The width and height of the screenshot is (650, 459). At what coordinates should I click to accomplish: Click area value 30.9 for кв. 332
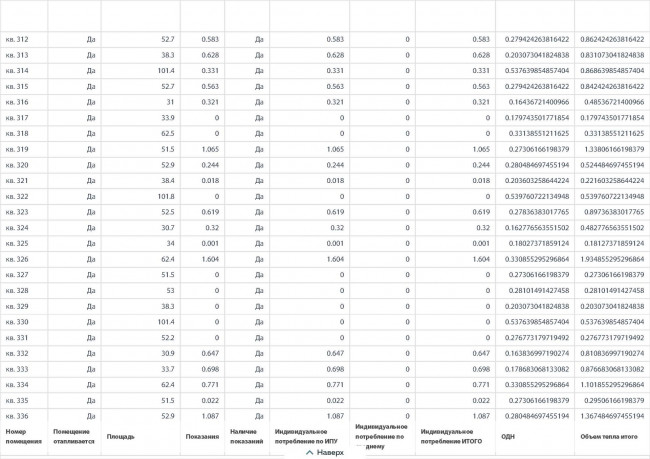[x=168, y=353]
